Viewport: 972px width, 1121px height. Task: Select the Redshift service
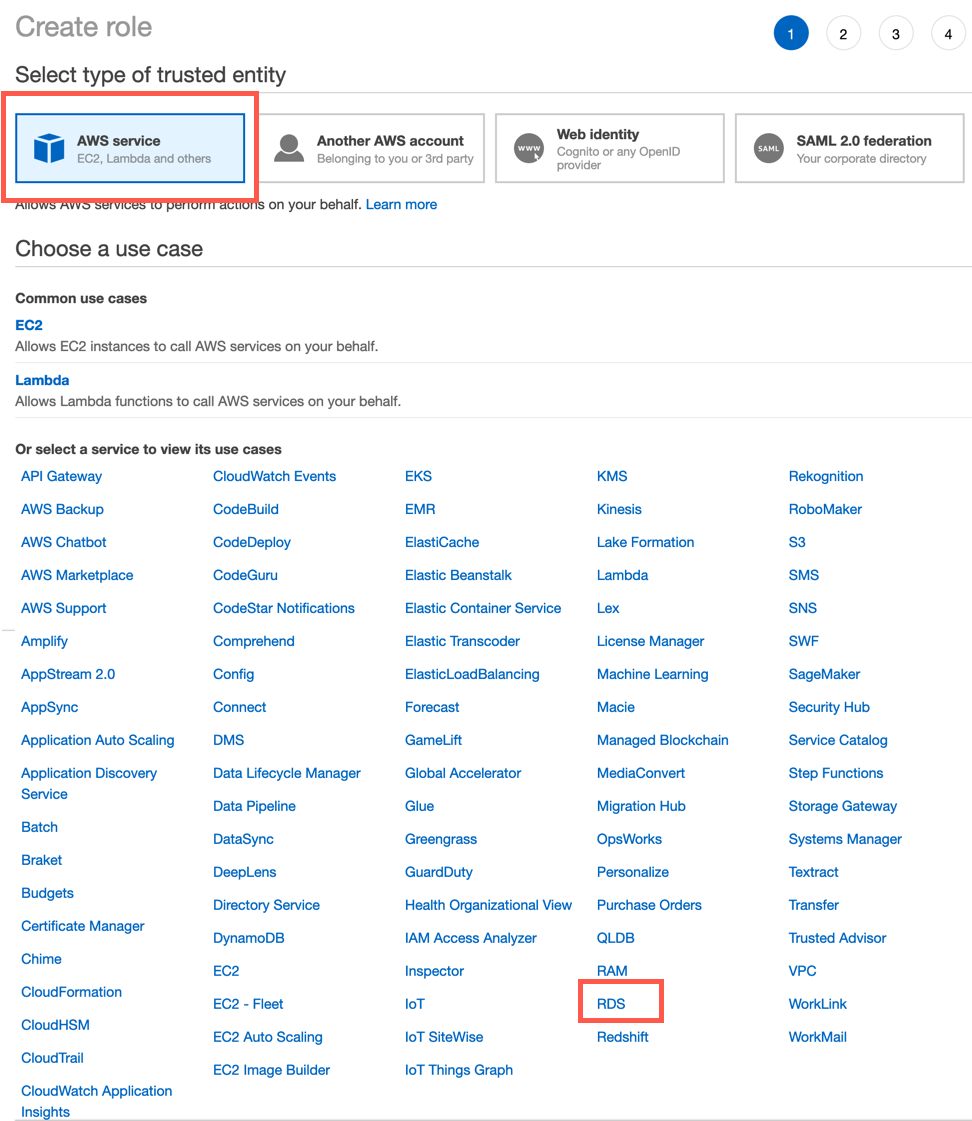coord(622,1037)
